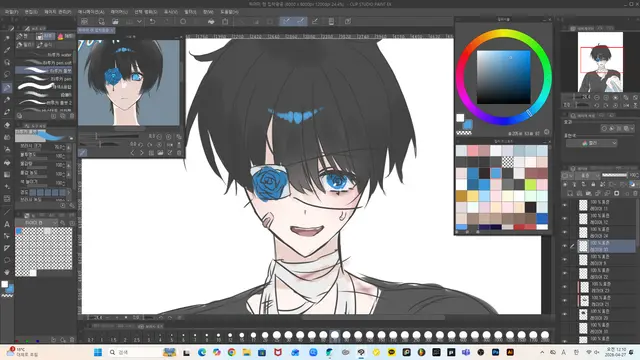Select the gradient tool
The height and width of the screenshot is (360, 640).
click(x=7, y=174)
